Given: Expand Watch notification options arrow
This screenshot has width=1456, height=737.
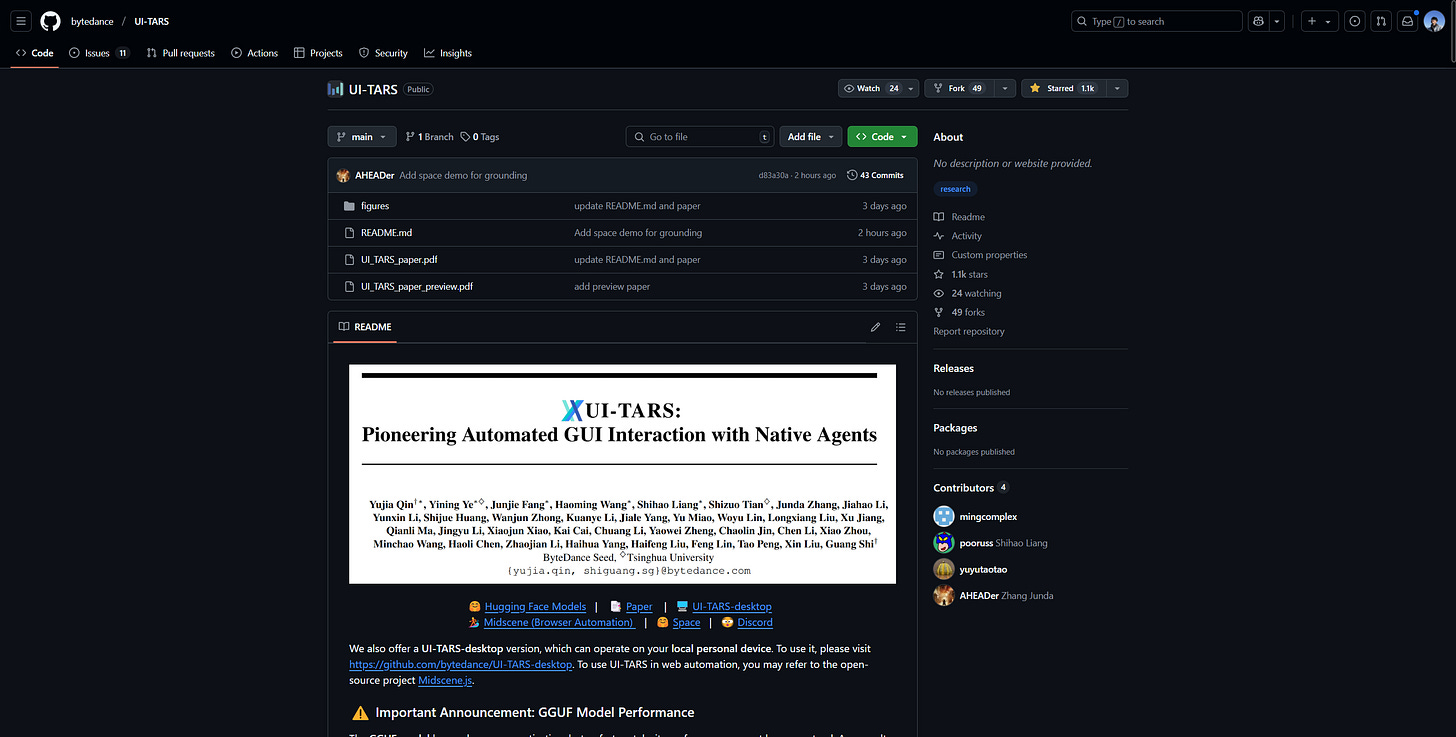Looking at the screenshot, I should (x=911, y=88).
